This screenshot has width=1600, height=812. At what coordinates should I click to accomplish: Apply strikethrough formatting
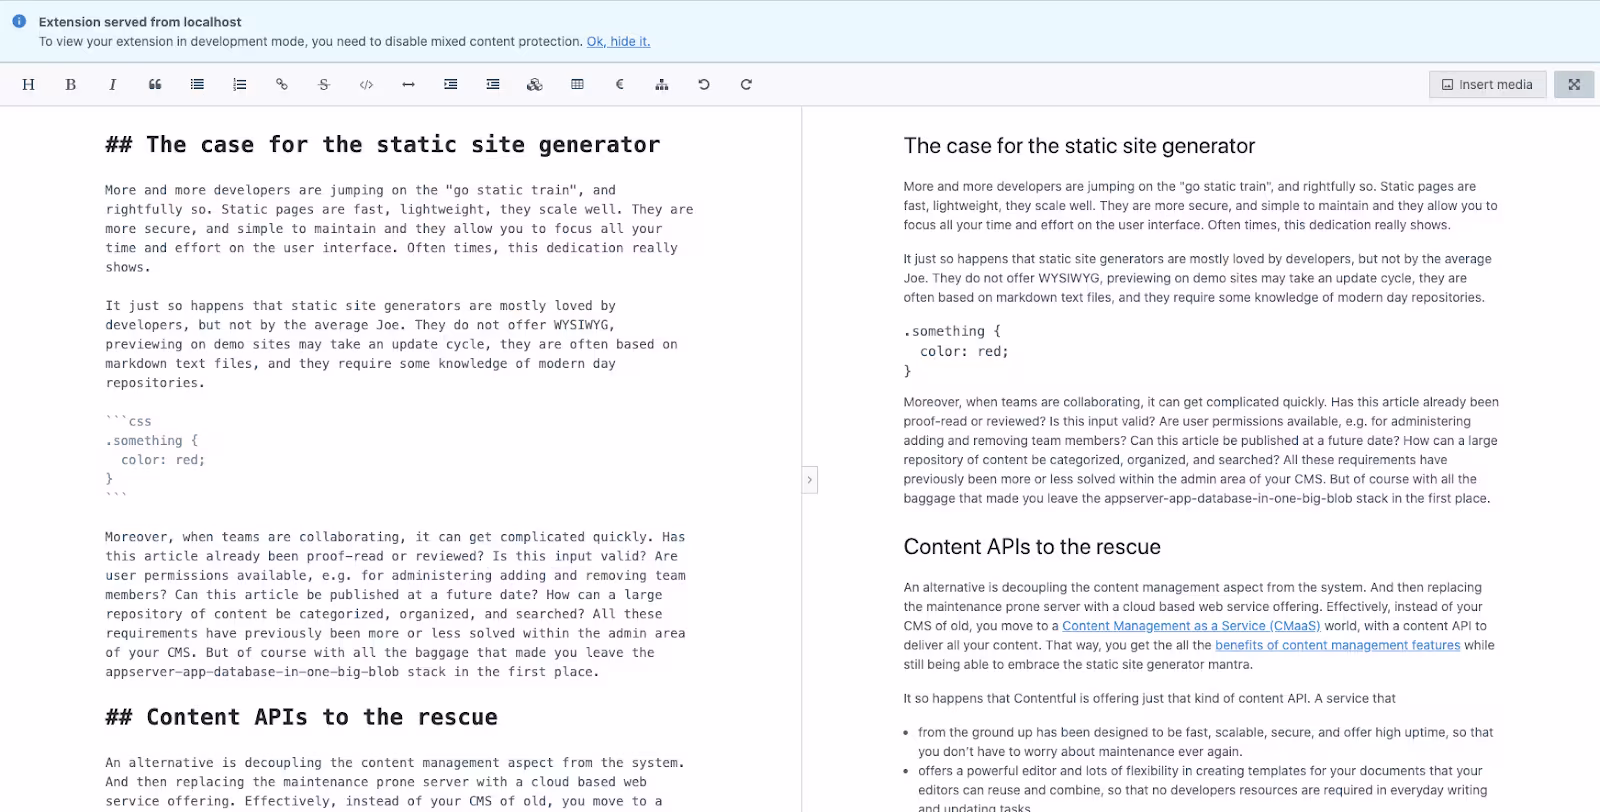coord(324,85)
